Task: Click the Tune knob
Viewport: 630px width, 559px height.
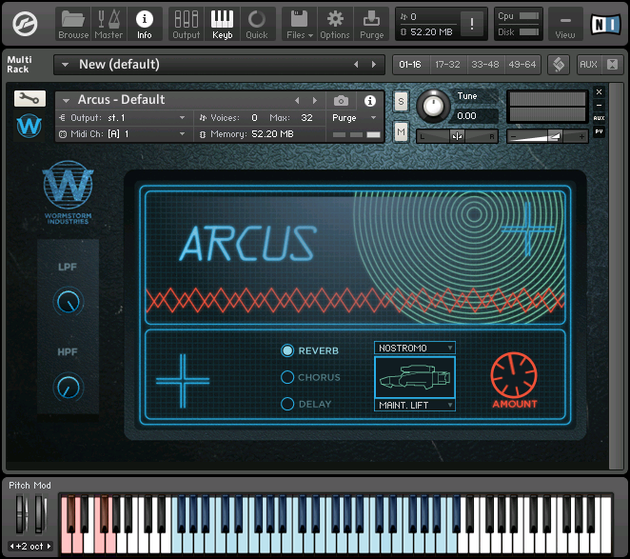Action: point(433,106)
